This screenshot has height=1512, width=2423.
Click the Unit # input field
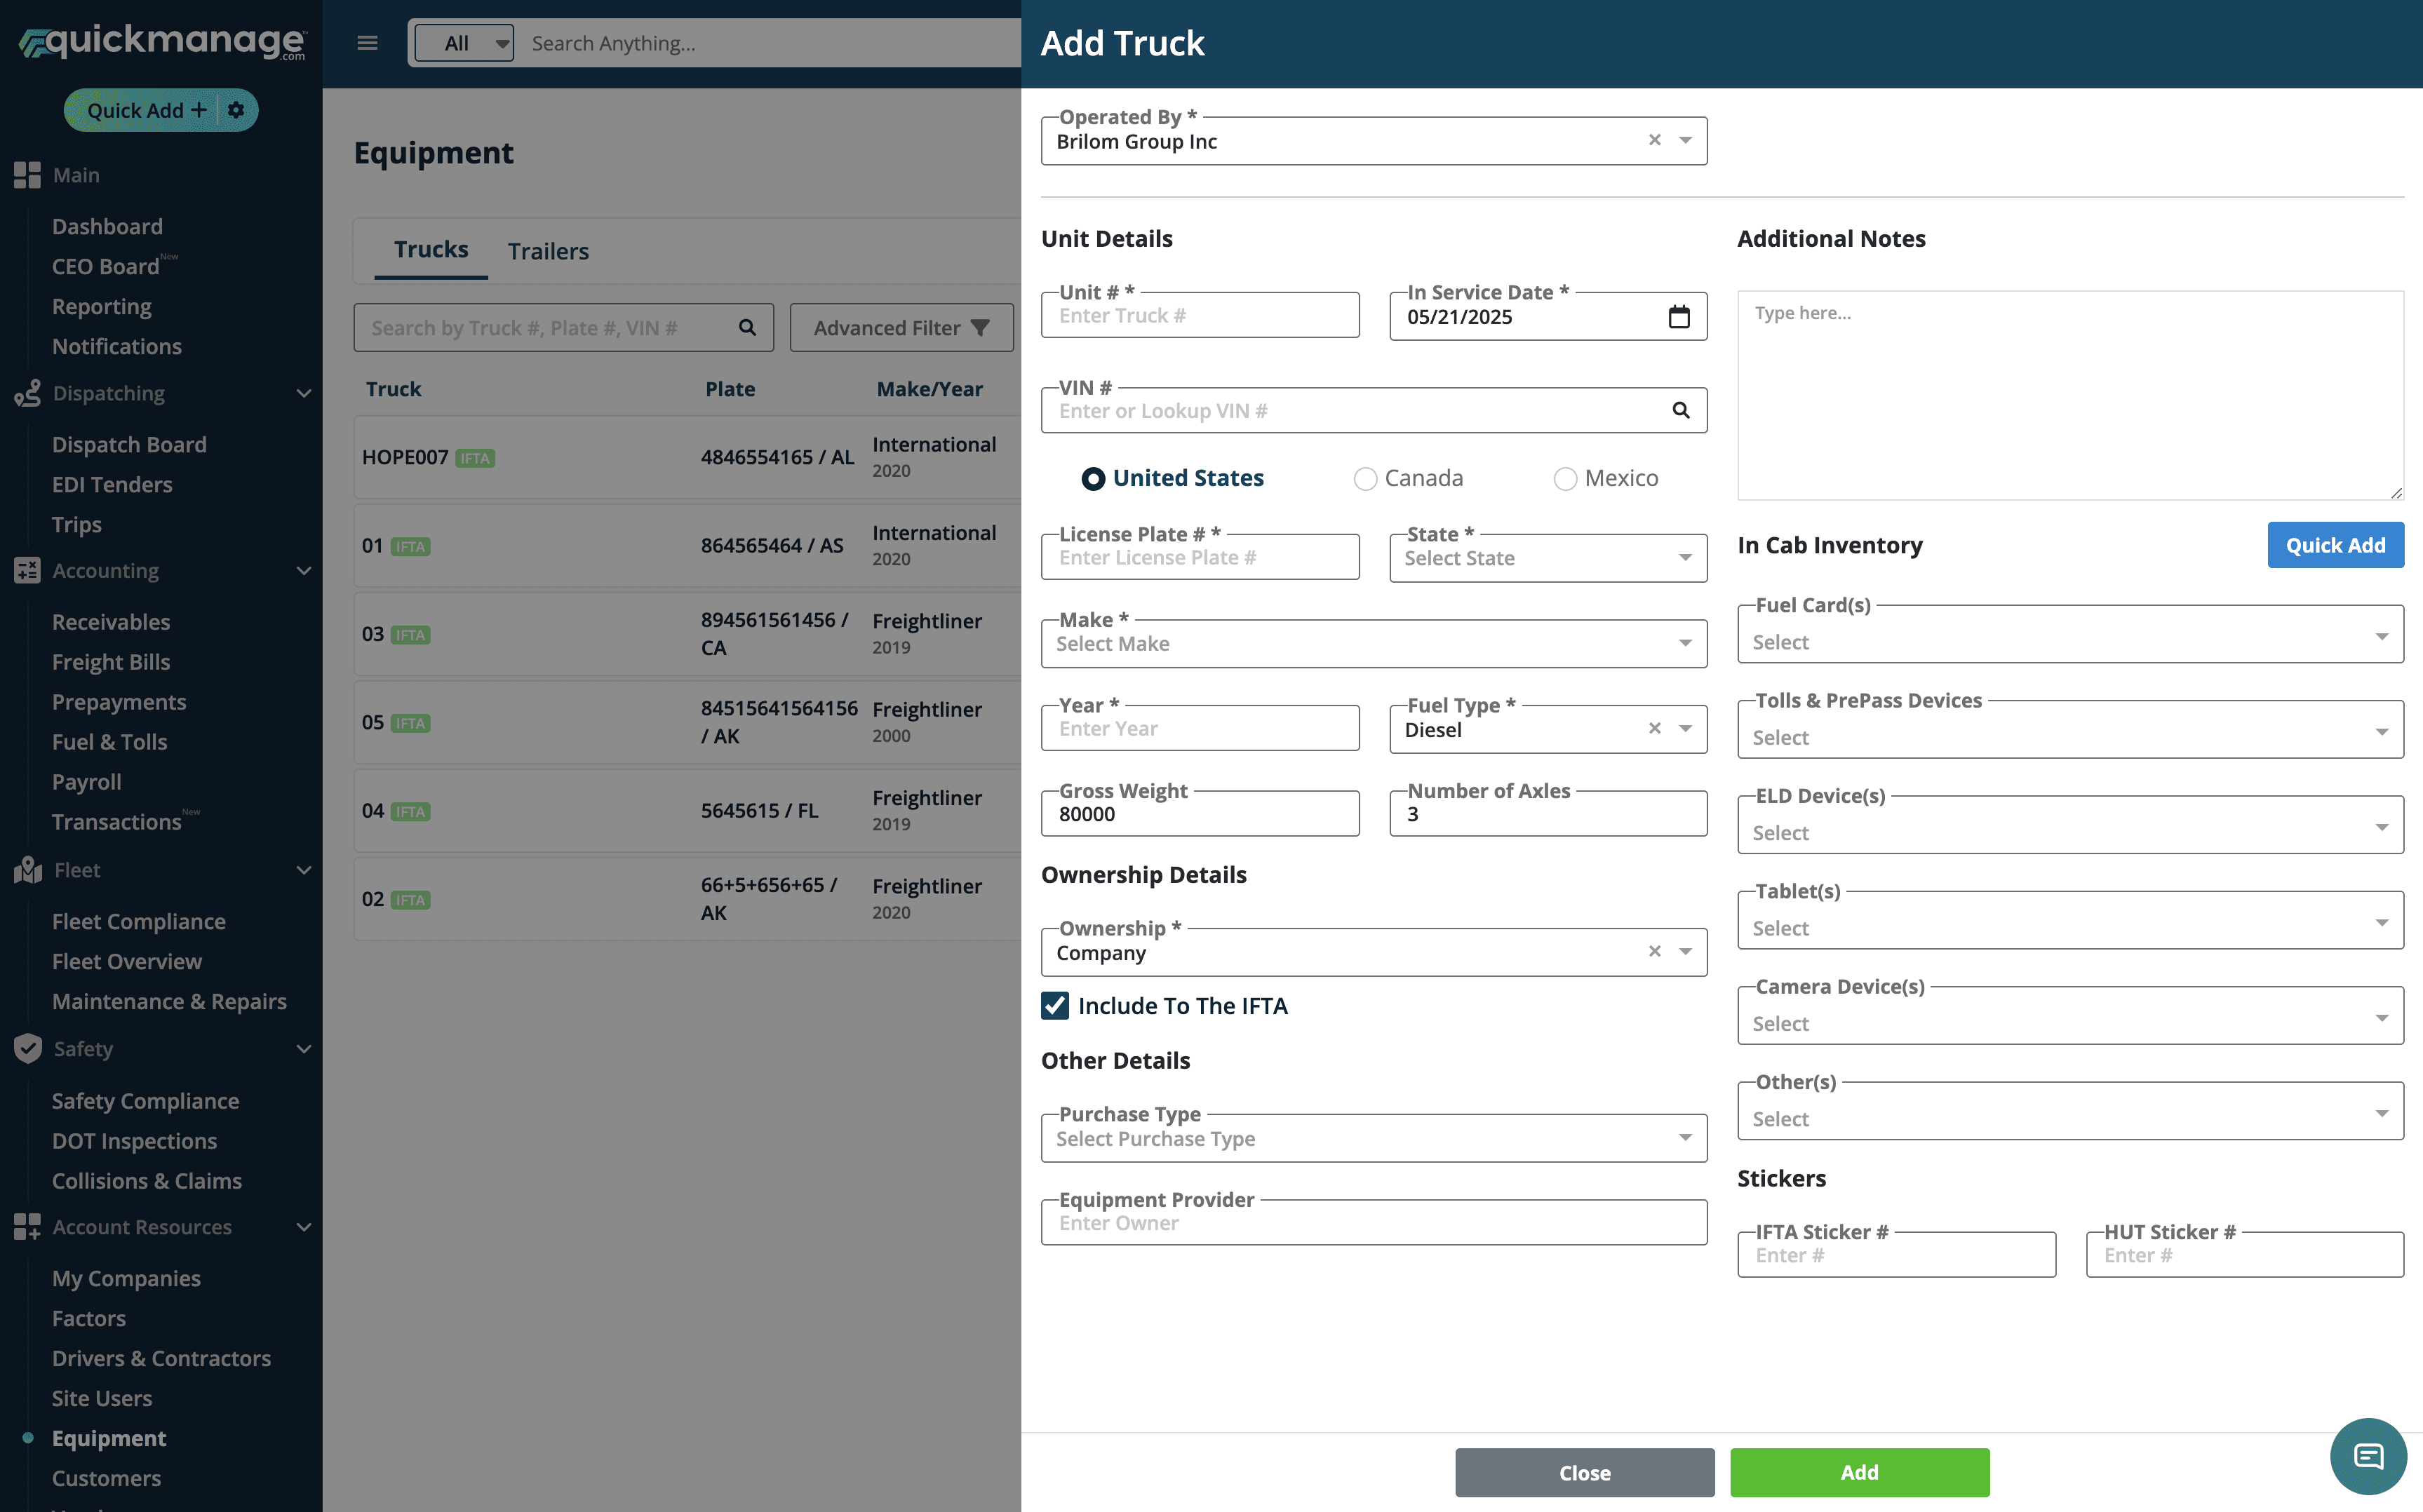point(1199,316)
